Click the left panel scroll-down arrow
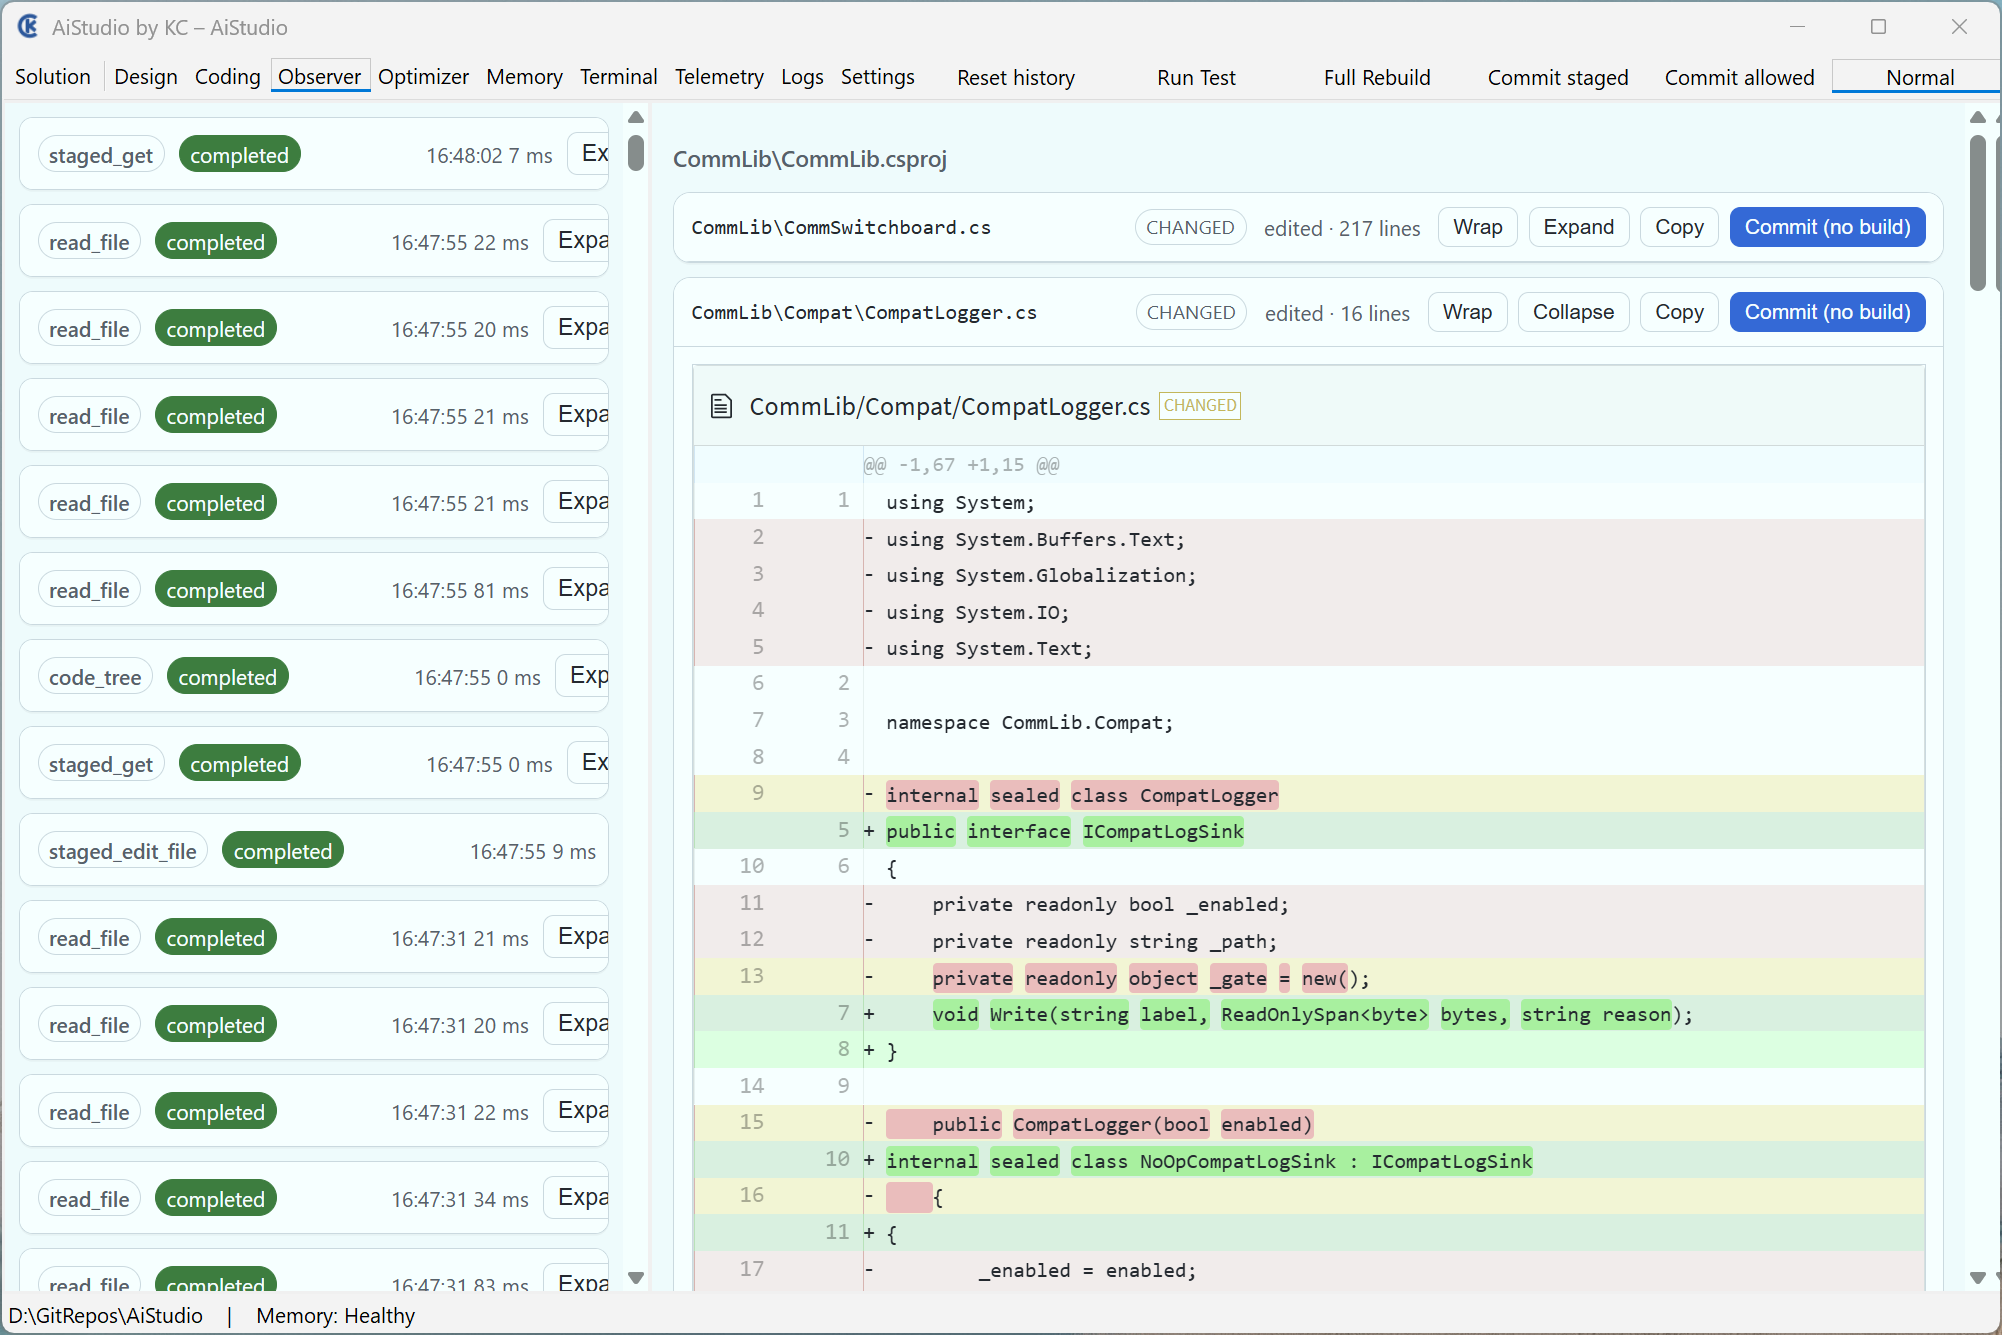The image size is (2002, 1335). [x=636, y=1278]
